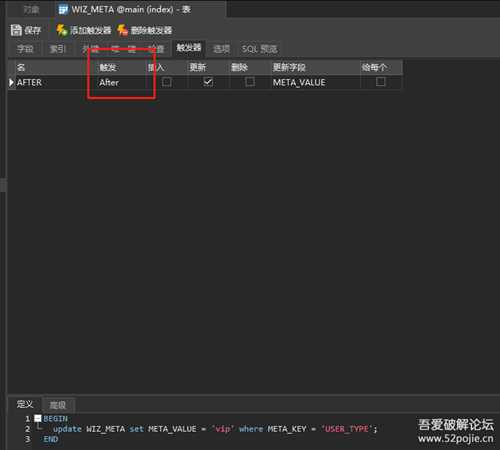Click the row indicator arrow beside AFTER

(12, 82)
